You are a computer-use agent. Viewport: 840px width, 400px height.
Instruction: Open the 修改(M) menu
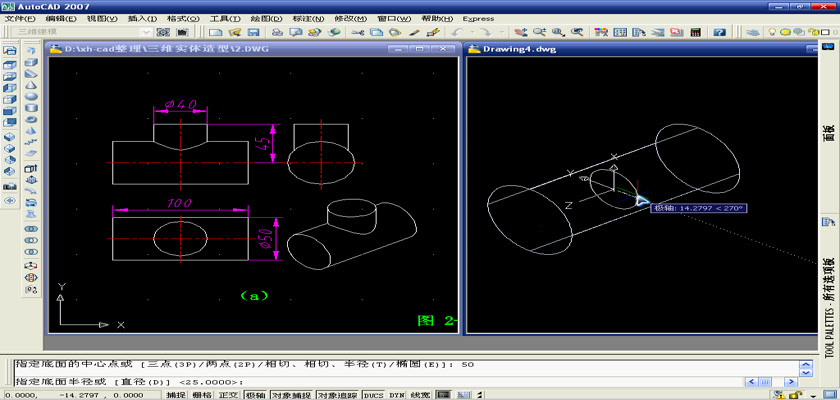click(351, 19)
